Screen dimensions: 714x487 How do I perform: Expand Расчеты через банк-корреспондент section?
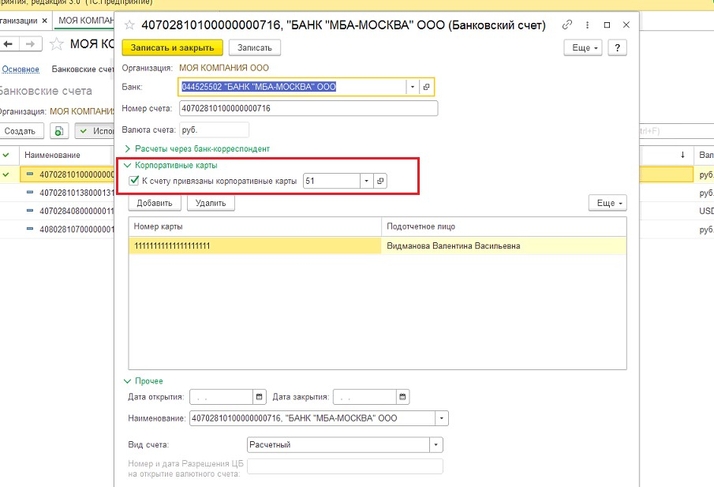127,149
